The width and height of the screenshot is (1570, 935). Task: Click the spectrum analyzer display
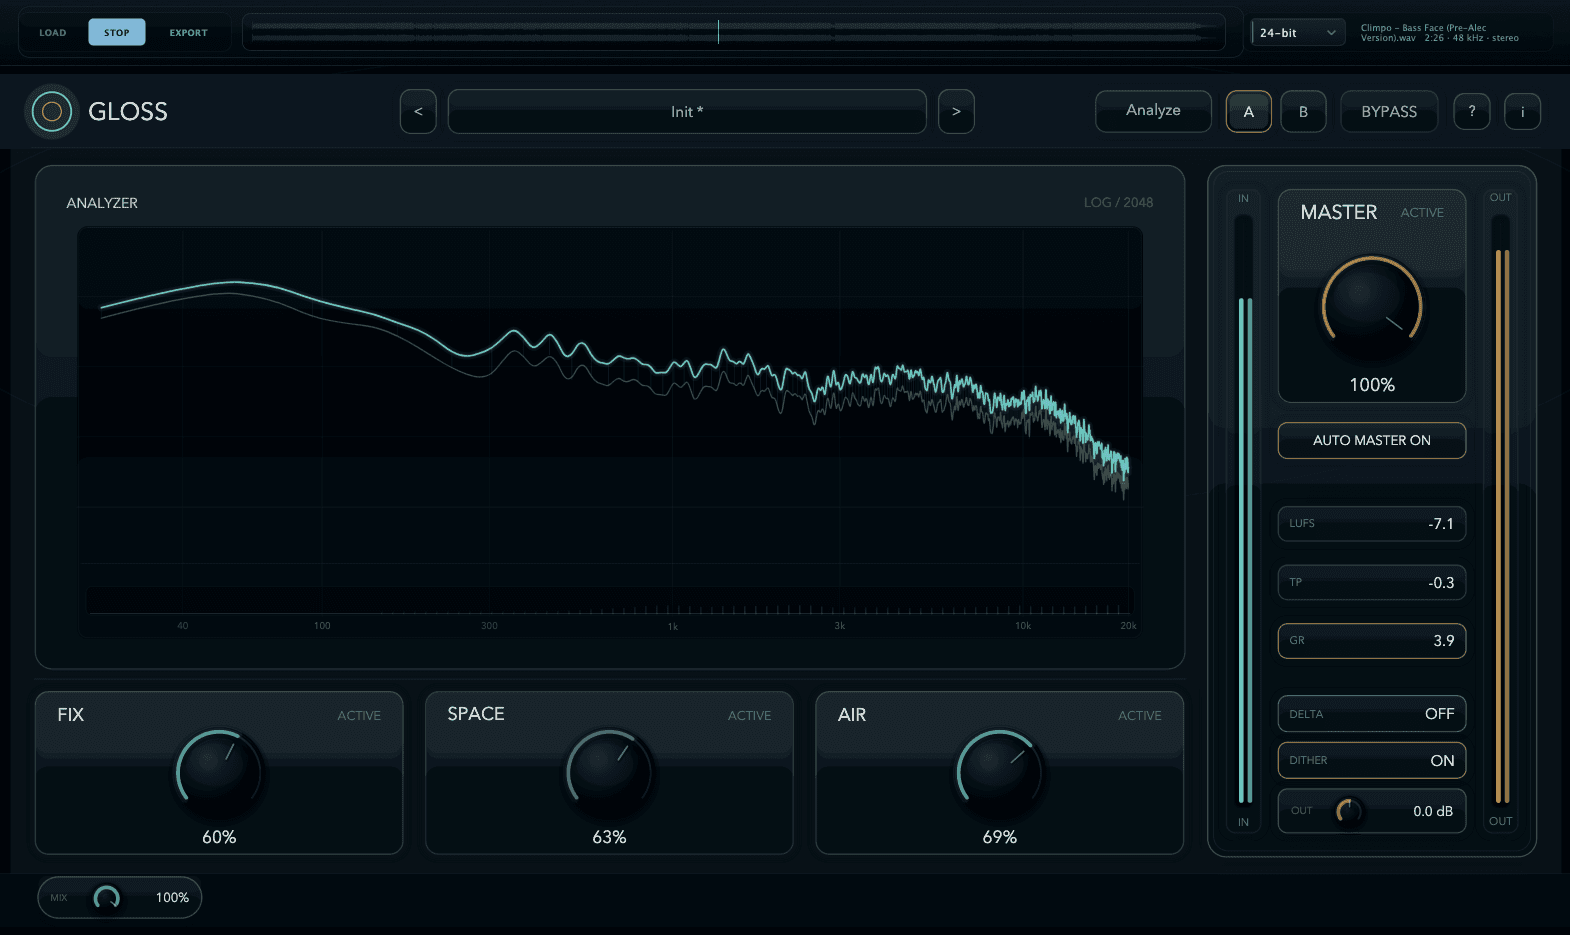click(610, 430)
